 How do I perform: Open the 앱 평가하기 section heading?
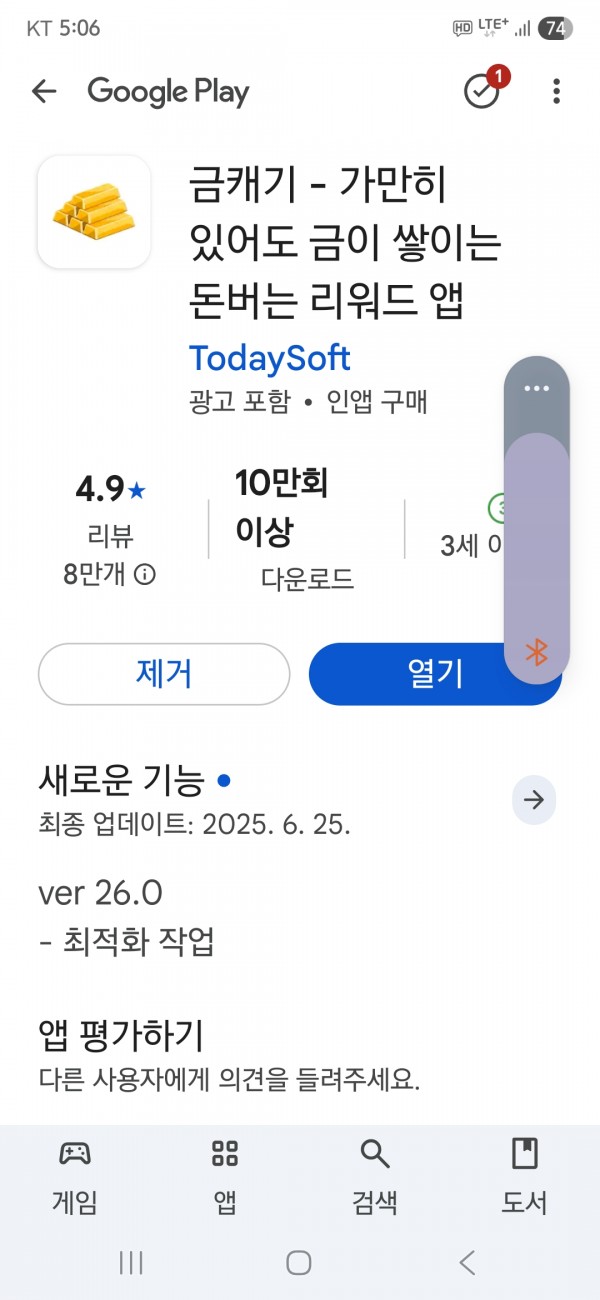[120, 1035]
